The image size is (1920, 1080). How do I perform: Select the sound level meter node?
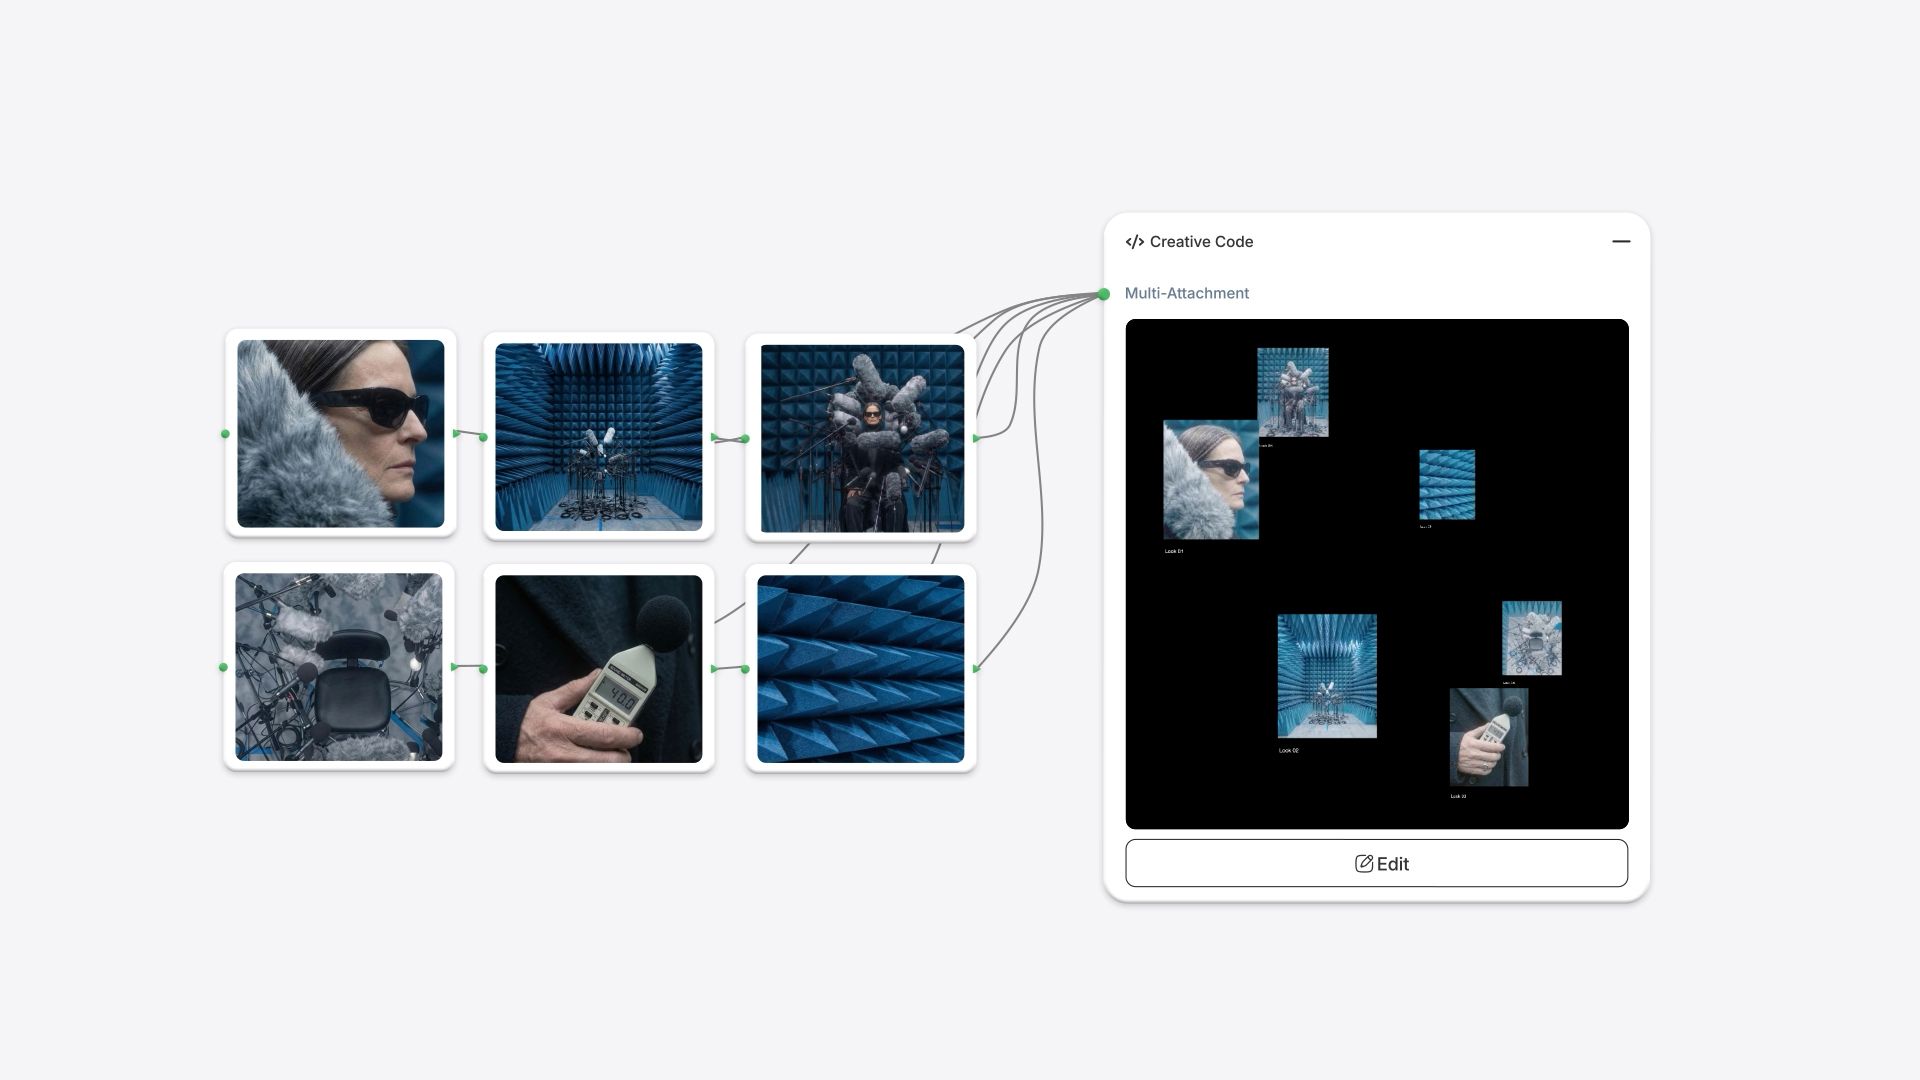(x=599, y=668)
